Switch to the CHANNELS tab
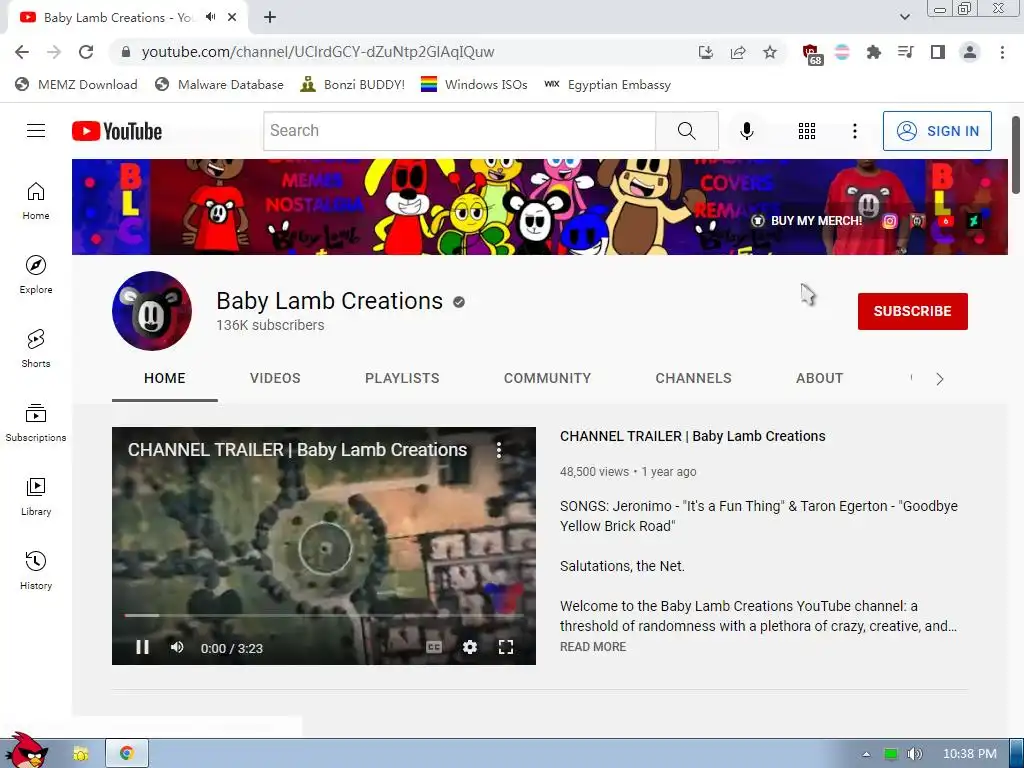This screenshot has height=768, width=1024. tap(694, 378)
